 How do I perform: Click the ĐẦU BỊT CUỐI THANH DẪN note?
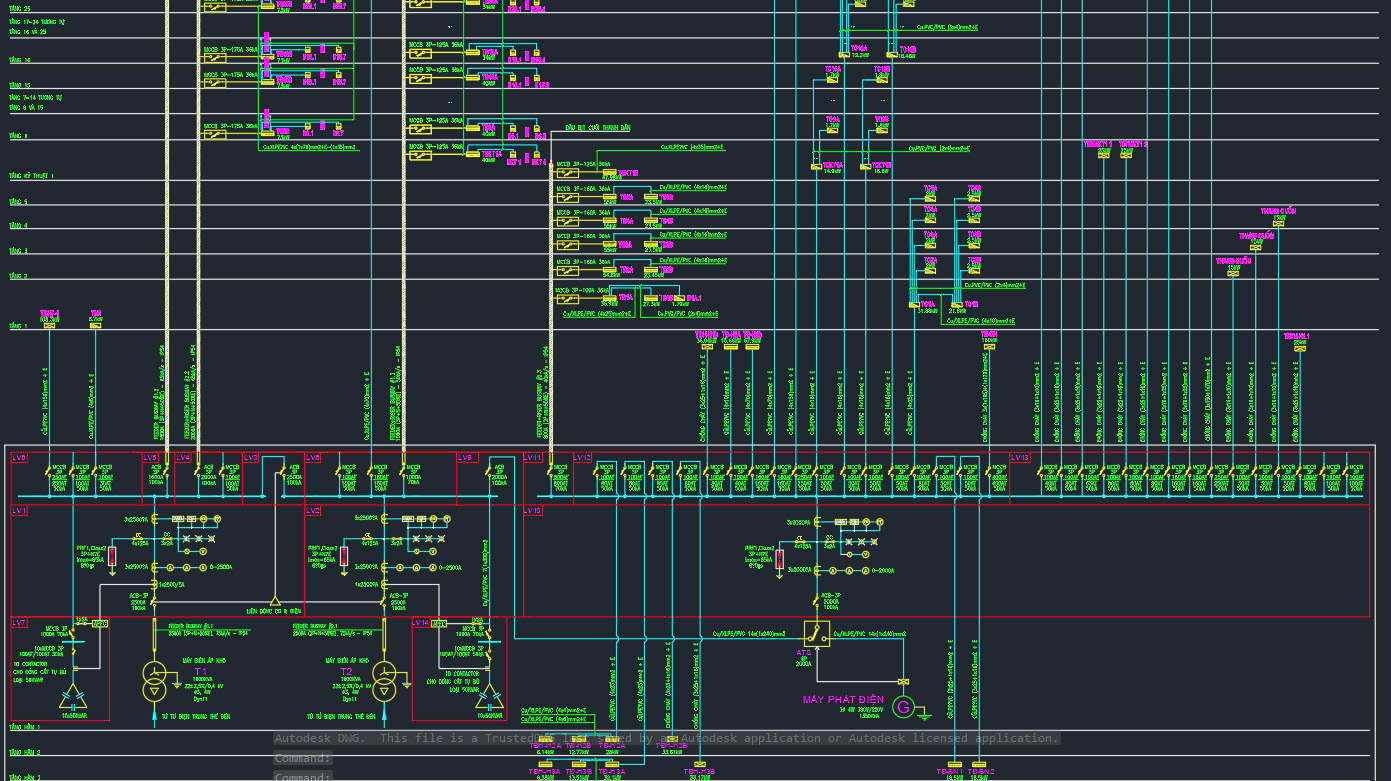(598, 129)
